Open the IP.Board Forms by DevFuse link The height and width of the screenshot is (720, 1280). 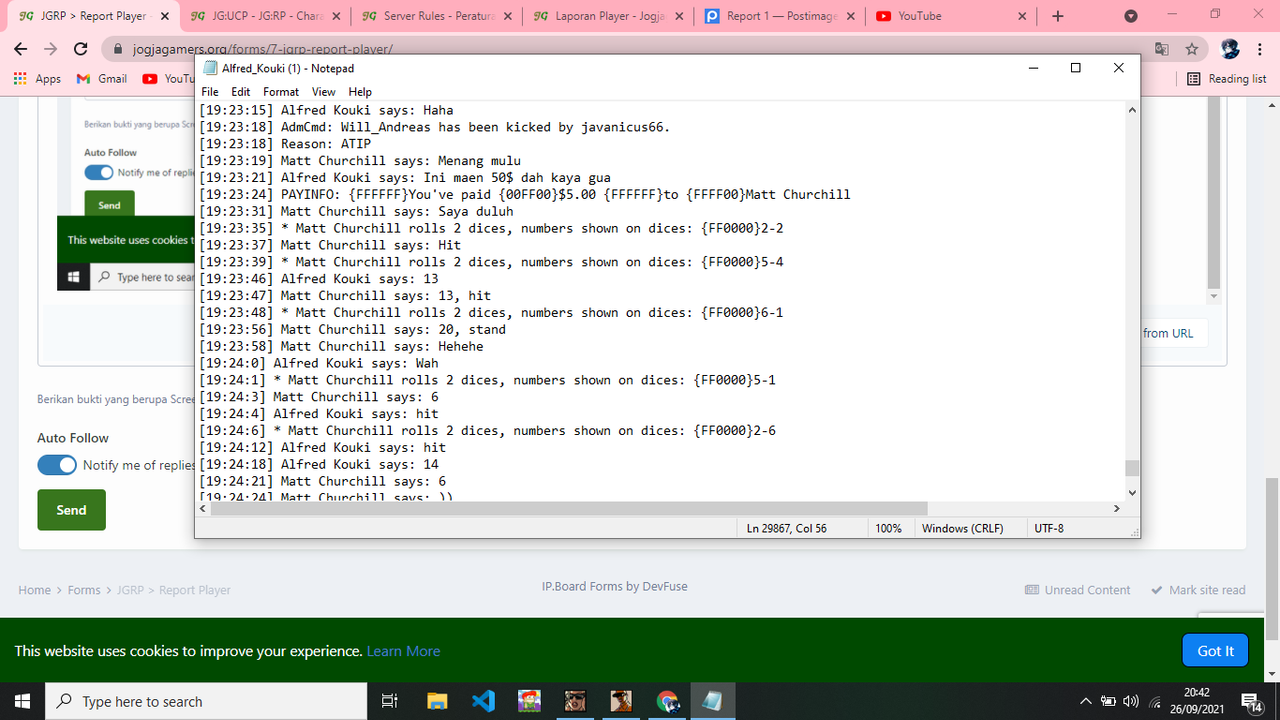tap(614, 587)
